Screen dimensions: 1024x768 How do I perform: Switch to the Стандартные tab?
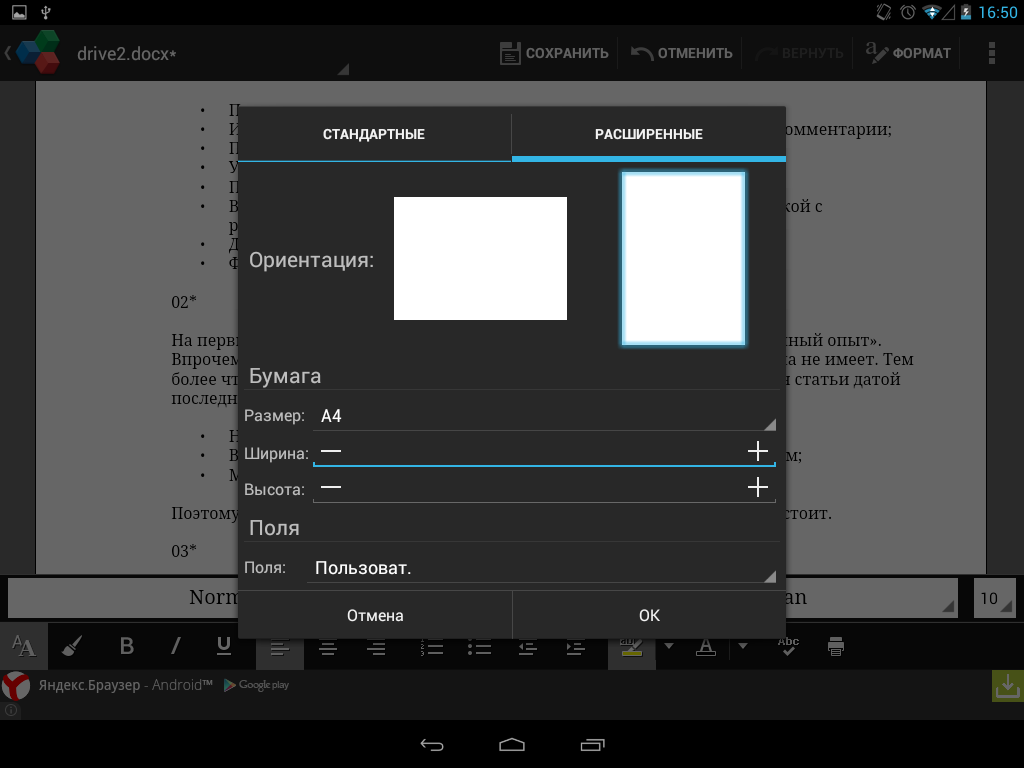coord(374,134)
